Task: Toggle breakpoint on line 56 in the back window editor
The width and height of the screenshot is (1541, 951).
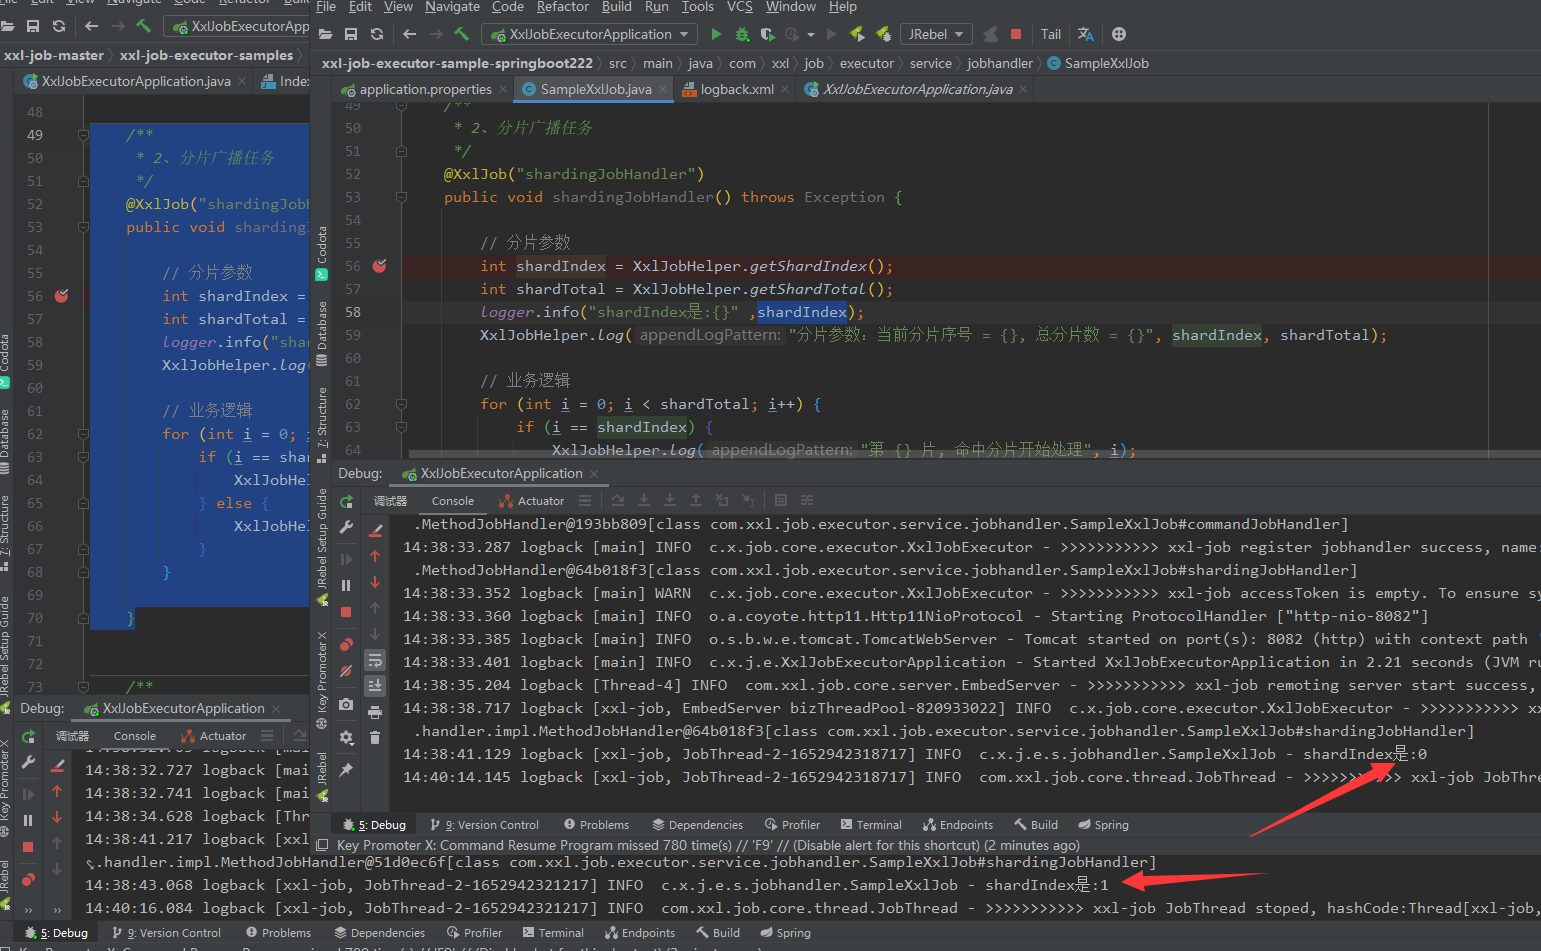Action: 62,296
